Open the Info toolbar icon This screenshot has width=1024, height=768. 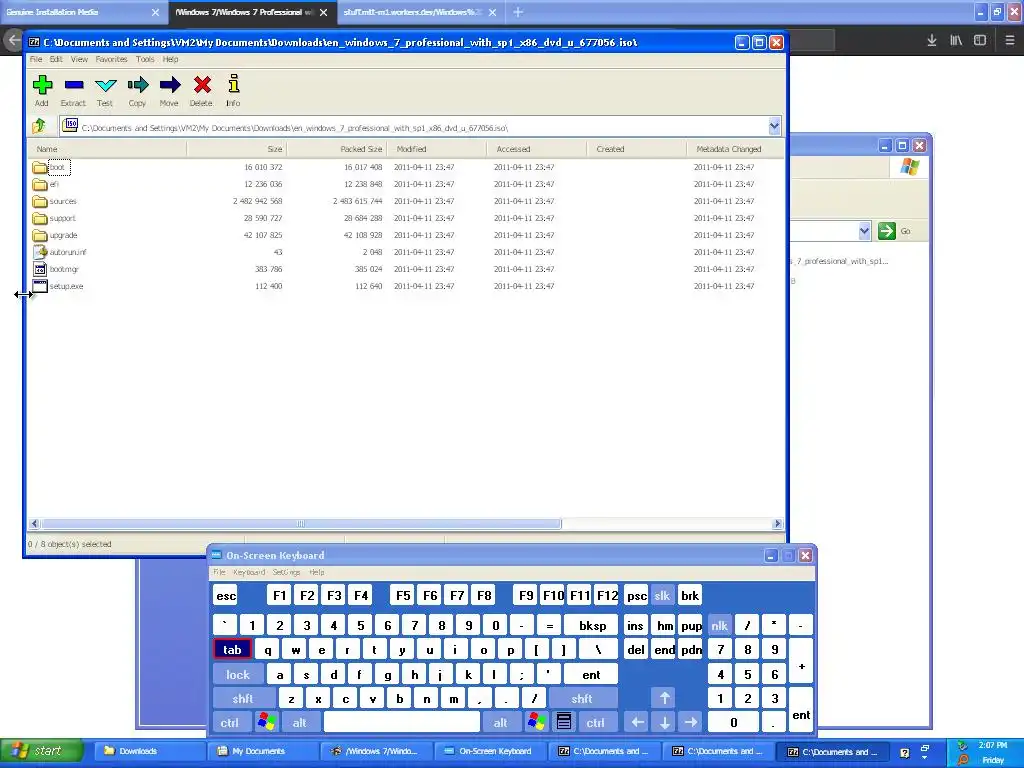pyautogui.click(x=233, y=84)
